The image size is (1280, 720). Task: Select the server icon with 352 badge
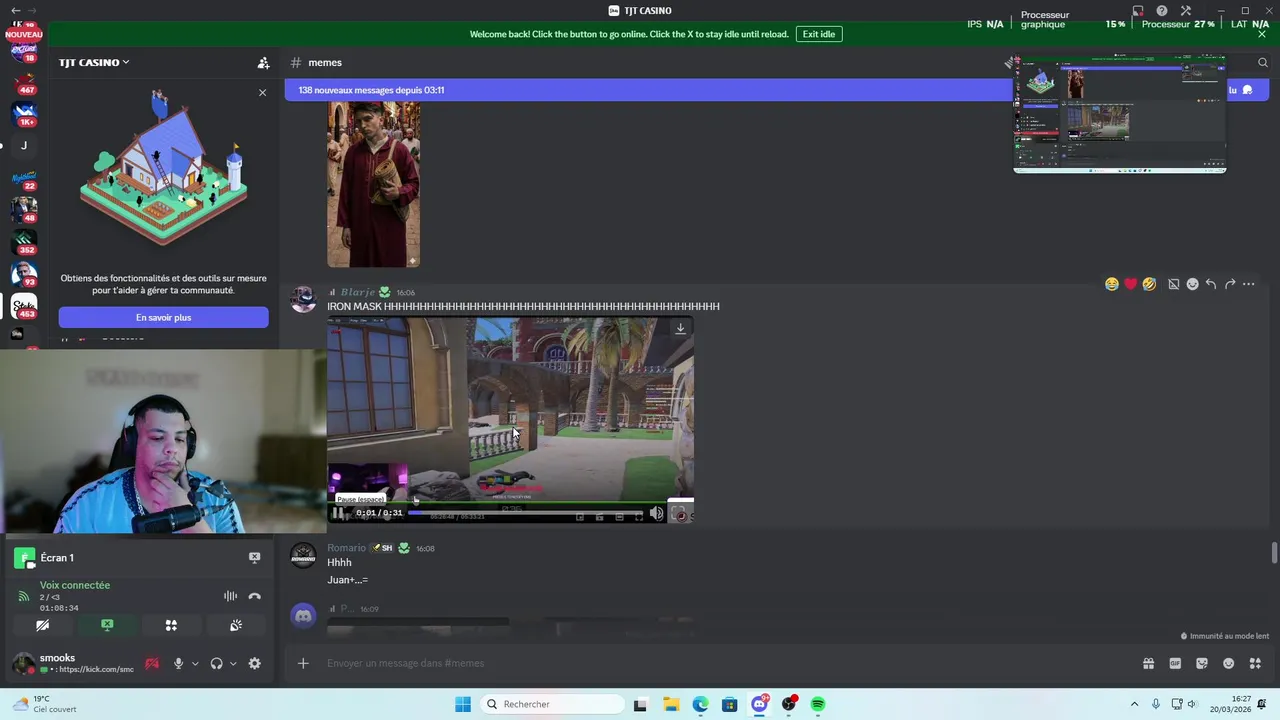24,241
